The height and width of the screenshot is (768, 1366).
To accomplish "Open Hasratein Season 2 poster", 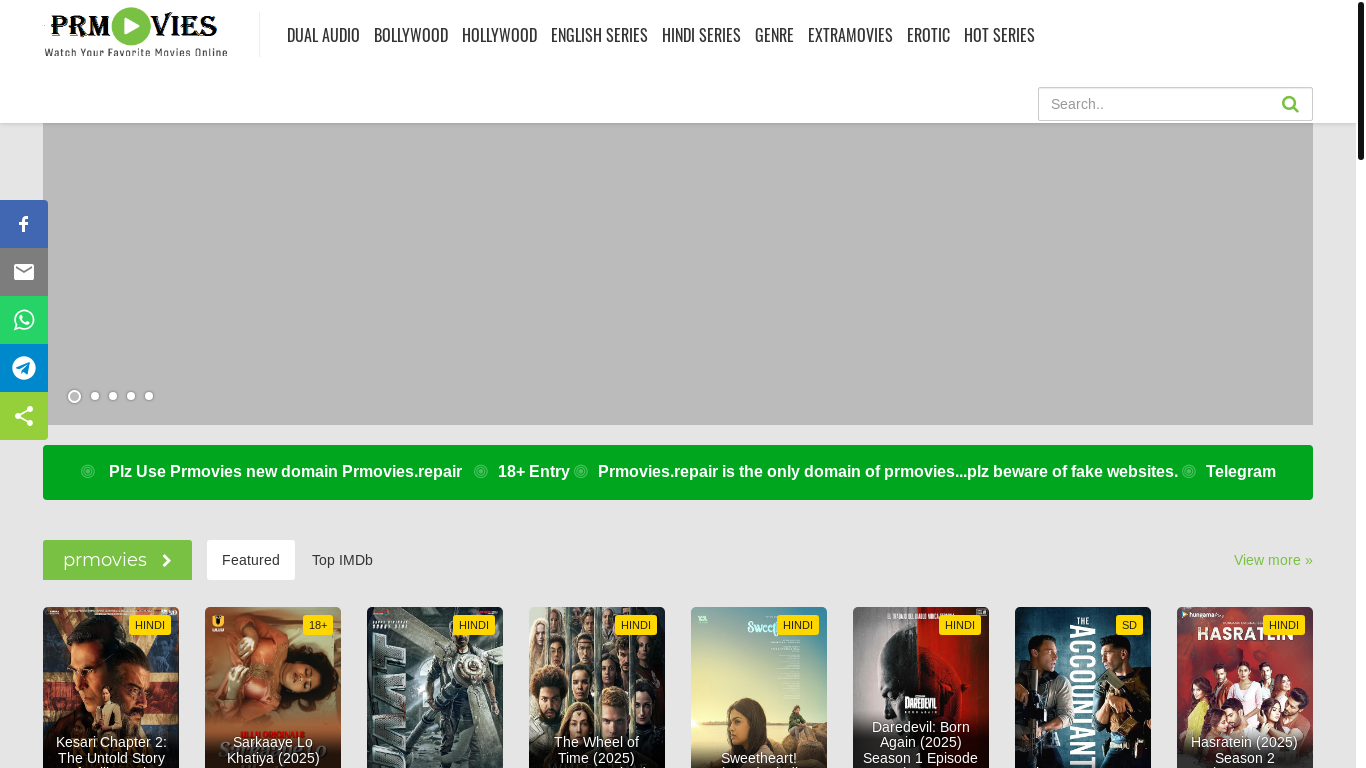I will coord(1245,687).
